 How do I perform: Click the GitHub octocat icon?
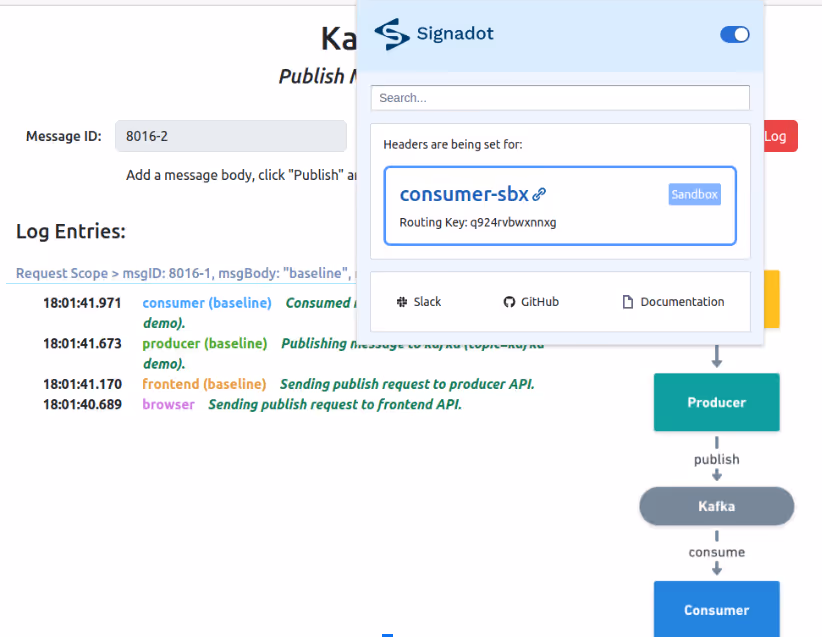click(509, 302)
